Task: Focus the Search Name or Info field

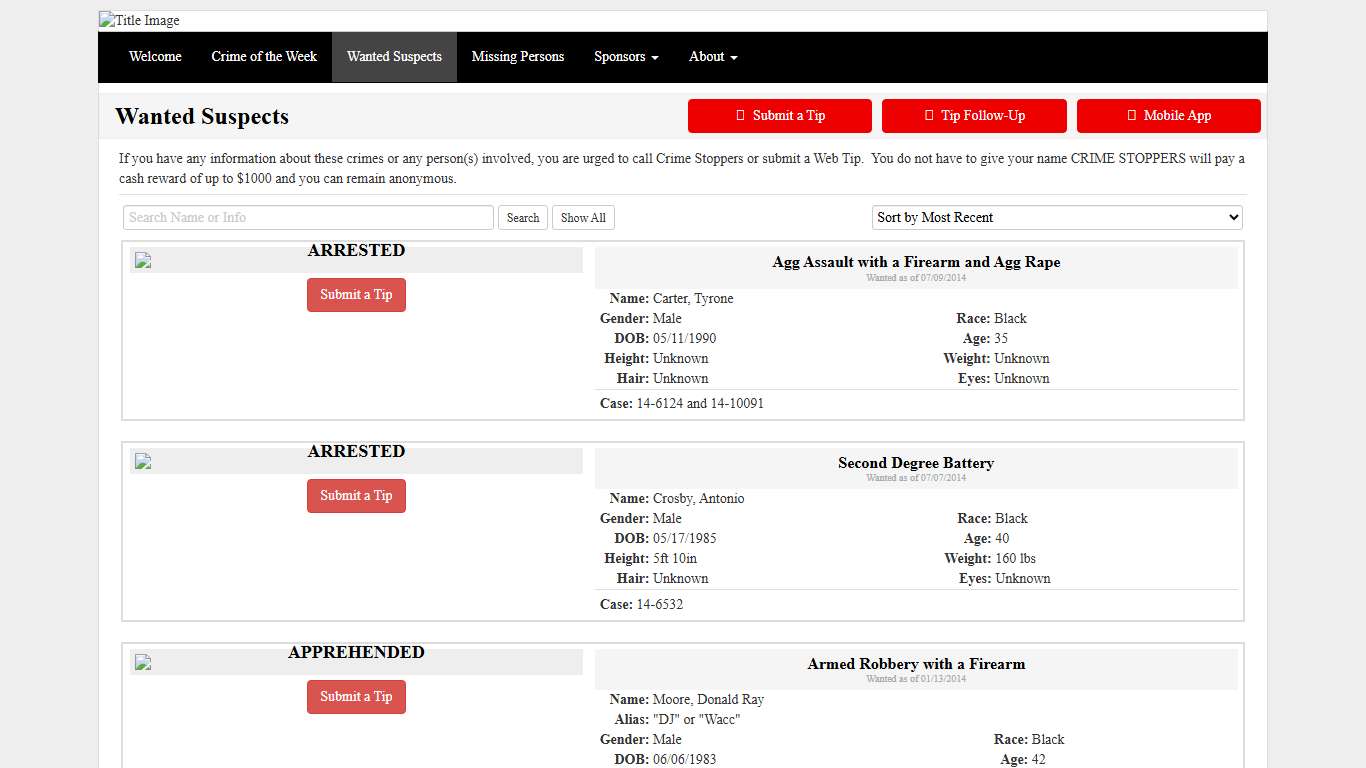Action: [x=308, y=218]
